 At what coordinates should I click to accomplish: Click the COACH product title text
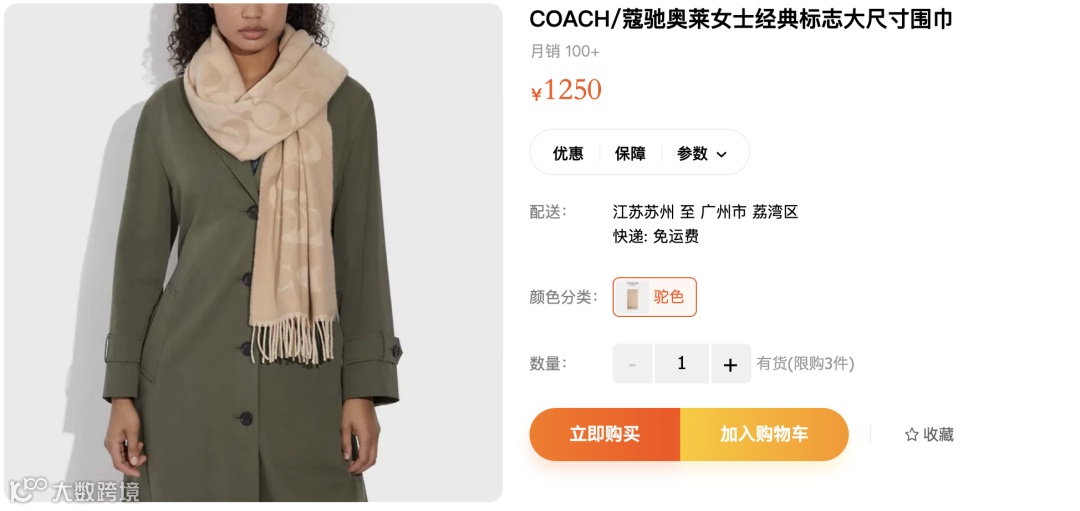click(741, 19)
